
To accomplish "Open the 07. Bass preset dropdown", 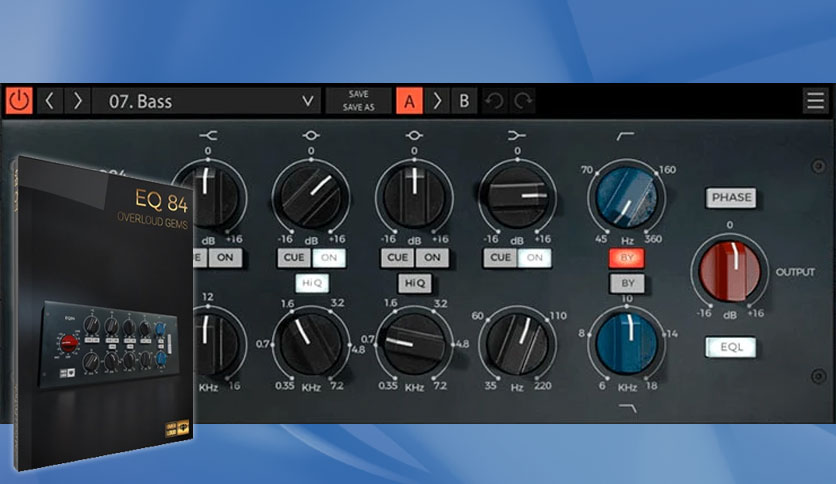I will [x=207, y=101].
